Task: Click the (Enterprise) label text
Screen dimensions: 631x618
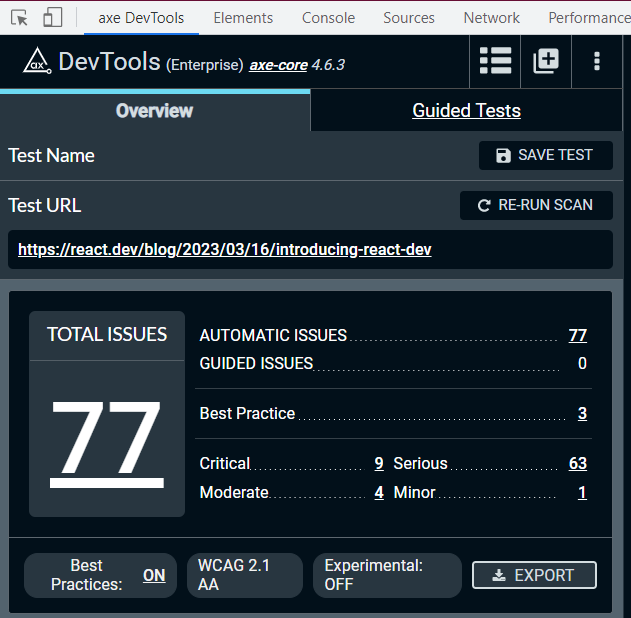Action: 205,65
